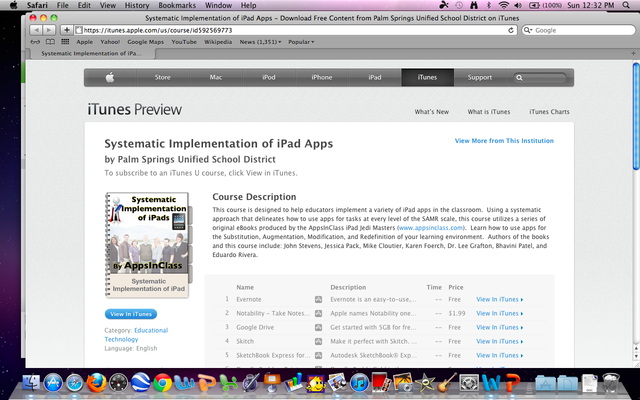Click the What's New link
The height and width of the screenshot is (400, 640).
431,111
